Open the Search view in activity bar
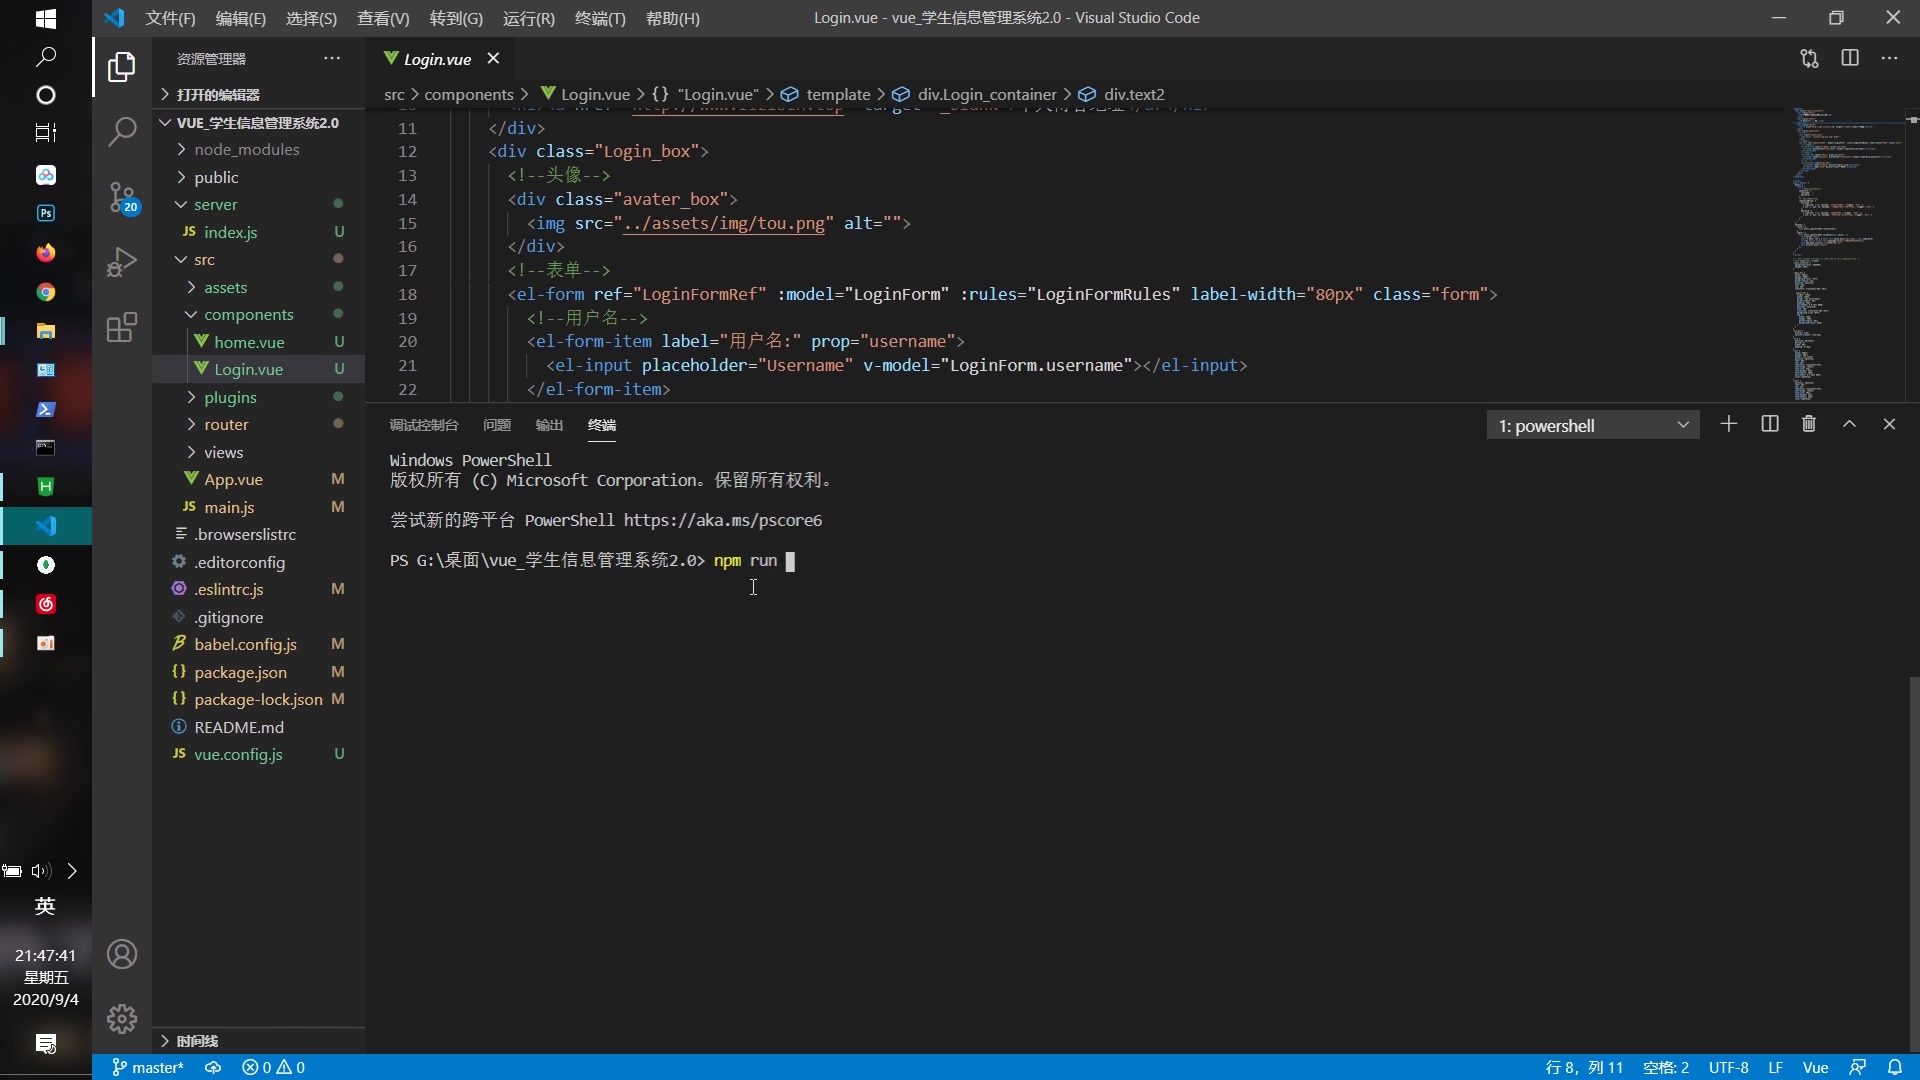Image resolution: width=1920 pixels, height=1080 pixels. coord(122,131)
